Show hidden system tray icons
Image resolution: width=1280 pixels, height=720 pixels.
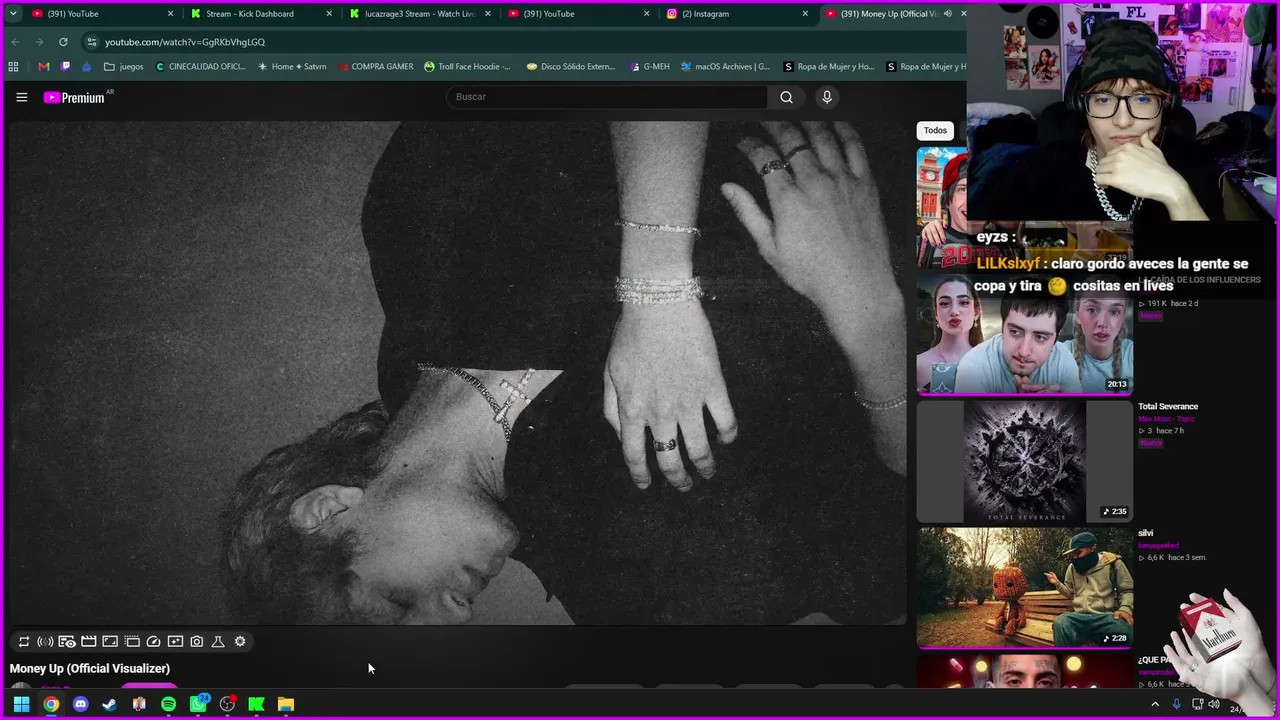coord(1155,704)
